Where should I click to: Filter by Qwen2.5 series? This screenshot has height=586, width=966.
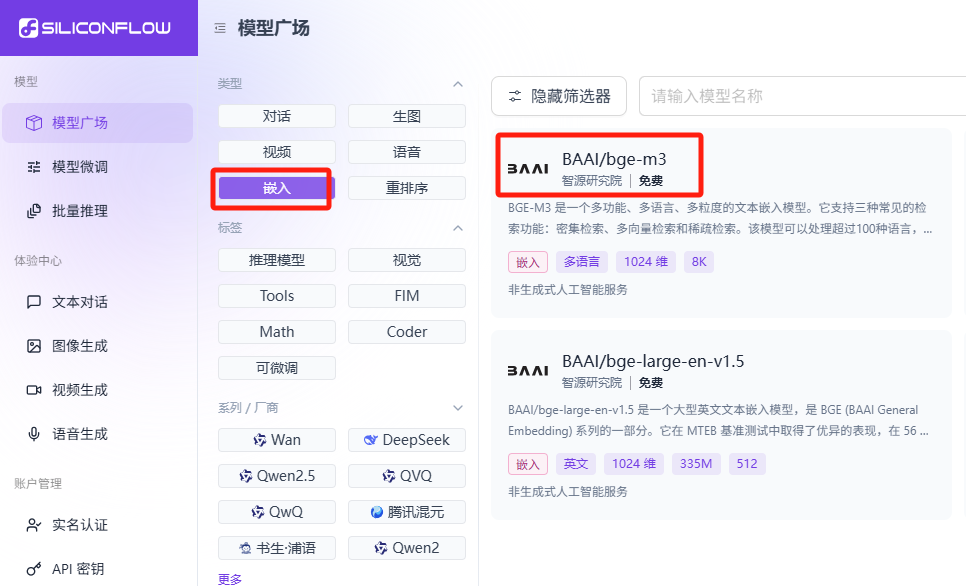277,476
